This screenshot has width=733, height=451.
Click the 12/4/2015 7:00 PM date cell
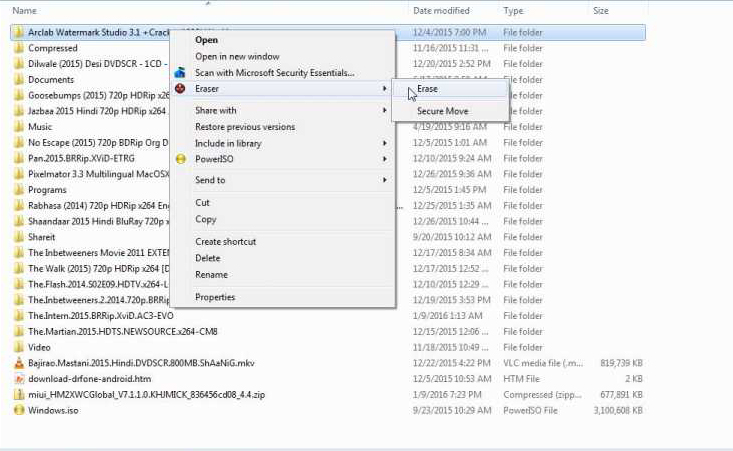(x=449, y=32)
